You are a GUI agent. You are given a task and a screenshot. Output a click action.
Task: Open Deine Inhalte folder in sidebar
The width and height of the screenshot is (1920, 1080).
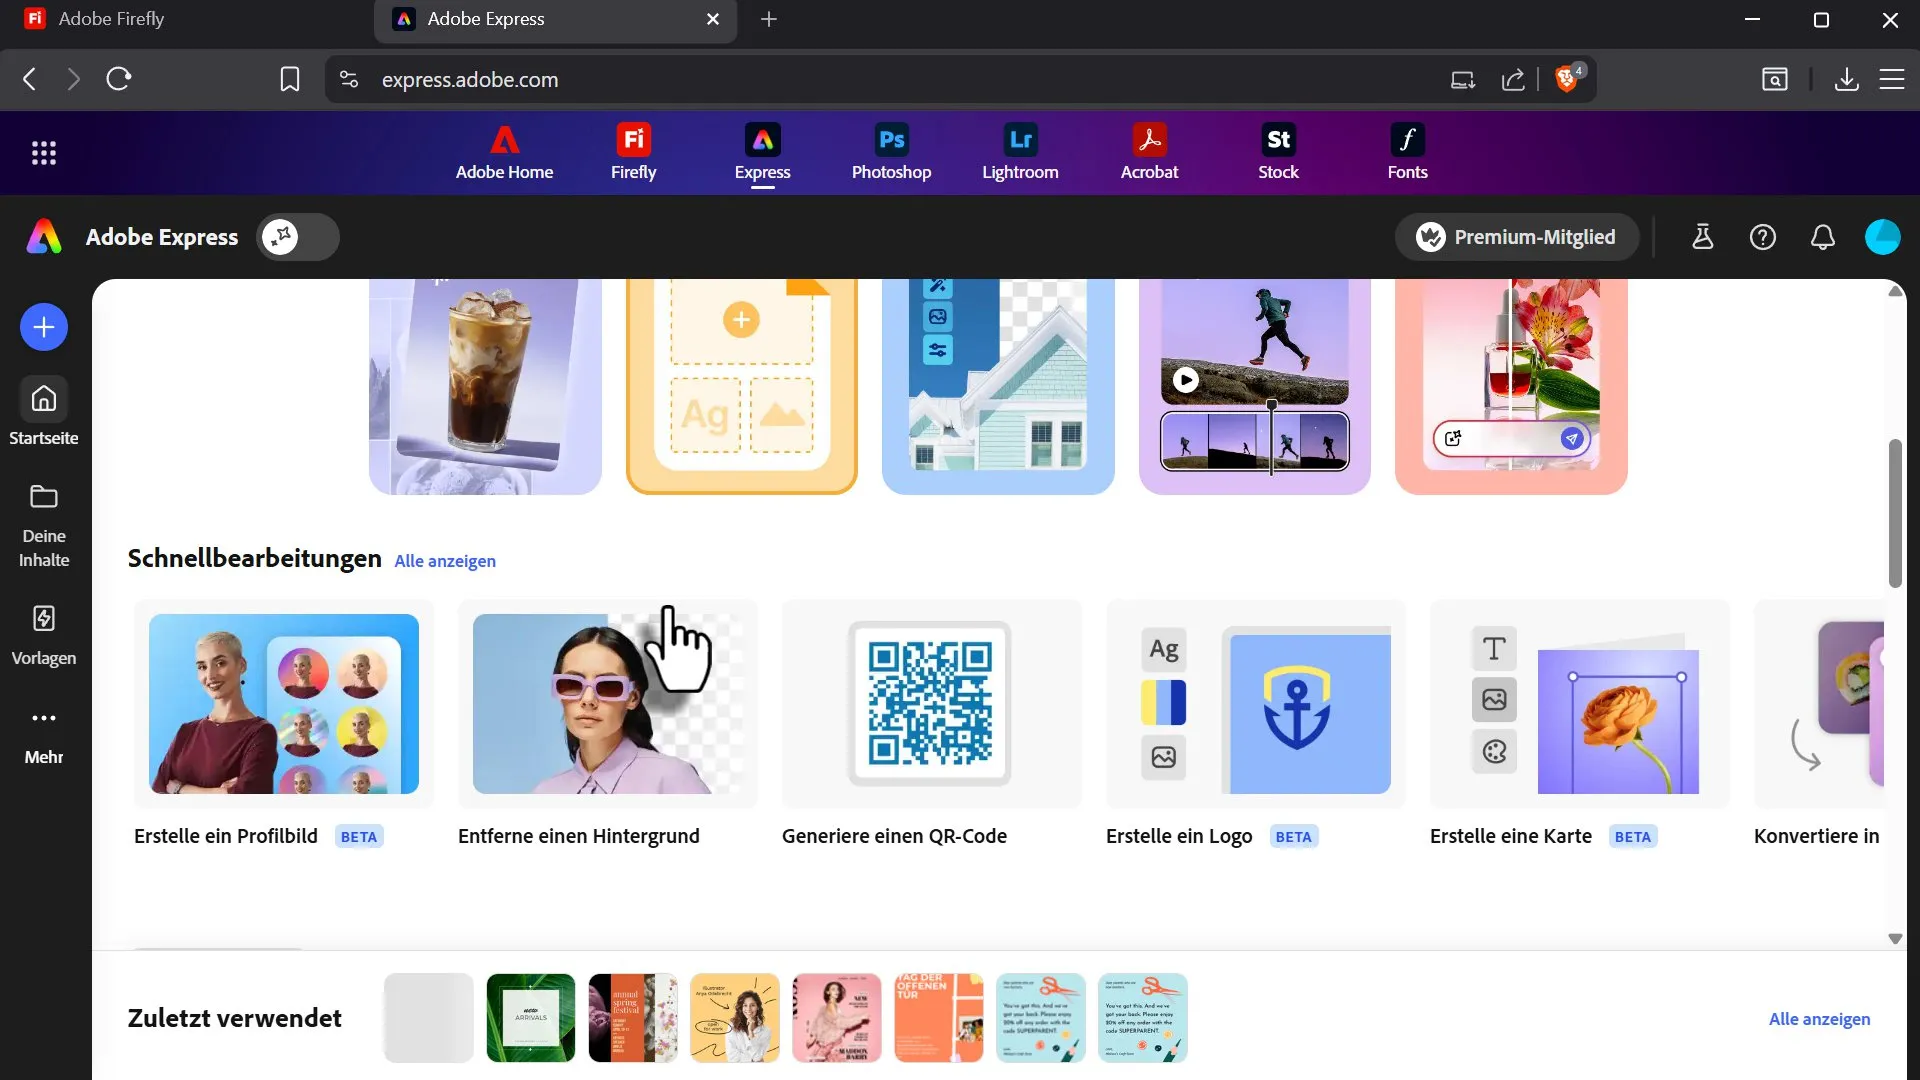tap(44, 525)
